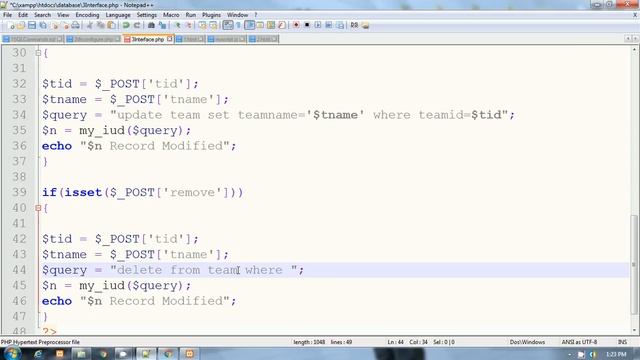
Task: Click 'length : 1048' in the status bar
Action: click(309, 342)
